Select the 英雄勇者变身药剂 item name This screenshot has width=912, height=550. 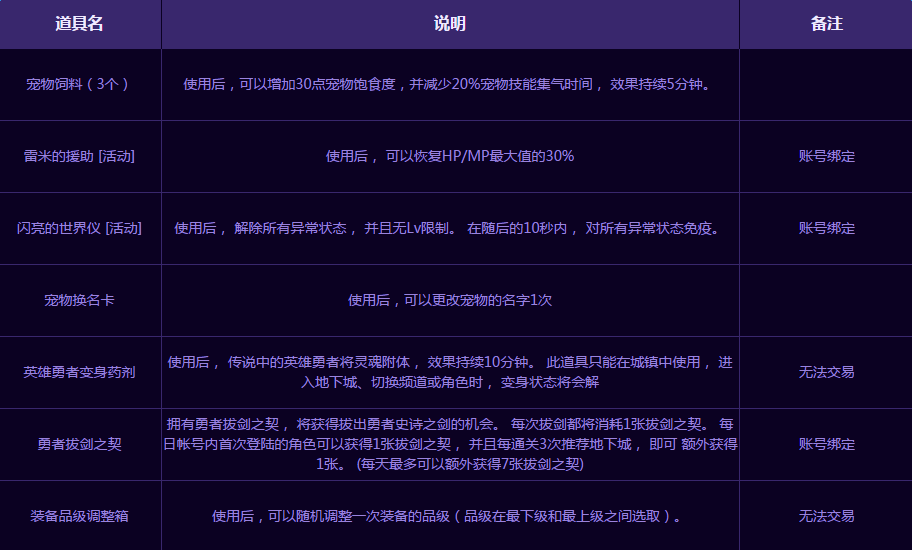(80, 373)
